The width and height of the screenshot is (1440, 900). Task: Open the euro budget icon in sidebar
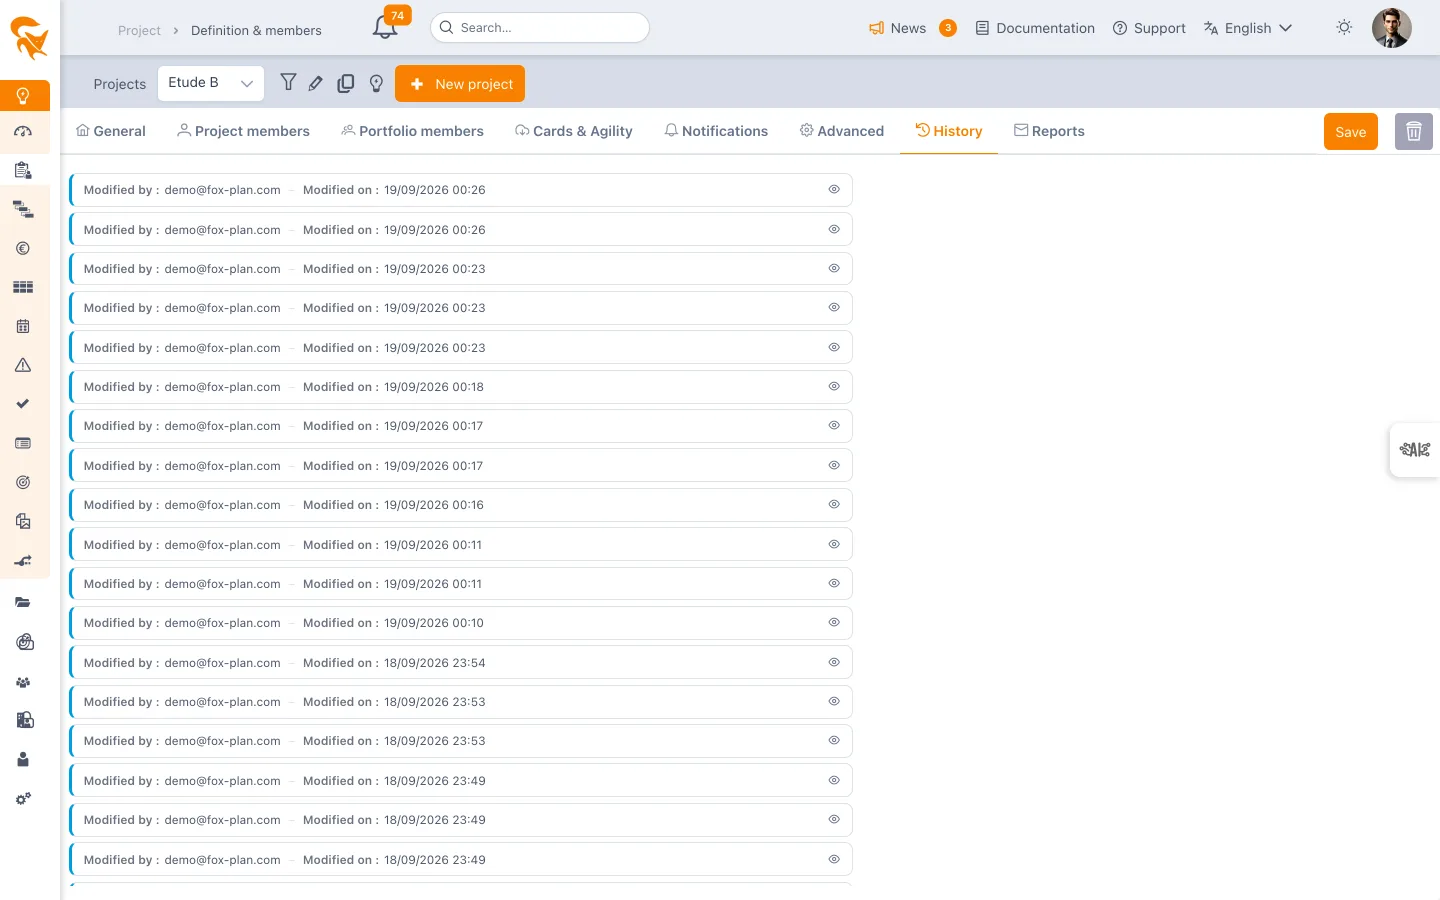(x=23, y=249)
